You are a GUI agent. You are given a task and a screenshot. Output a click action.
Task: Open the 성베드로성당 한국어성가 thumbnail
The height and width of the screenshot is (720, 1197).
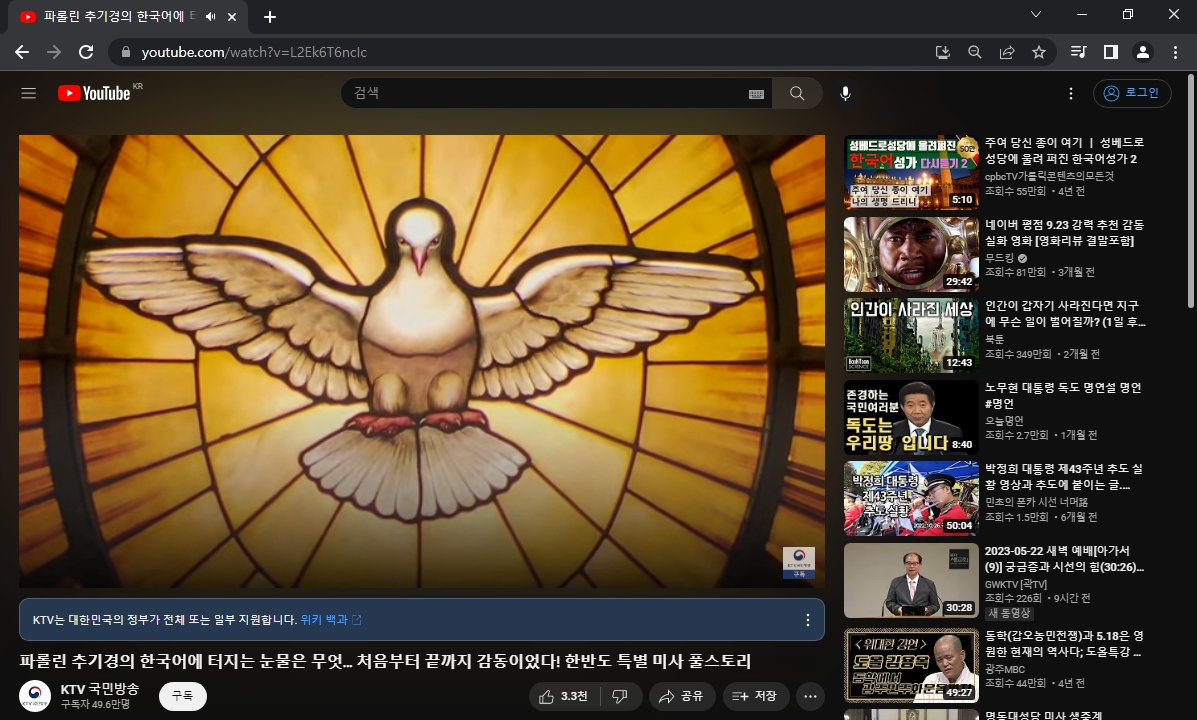click(911, 173)
